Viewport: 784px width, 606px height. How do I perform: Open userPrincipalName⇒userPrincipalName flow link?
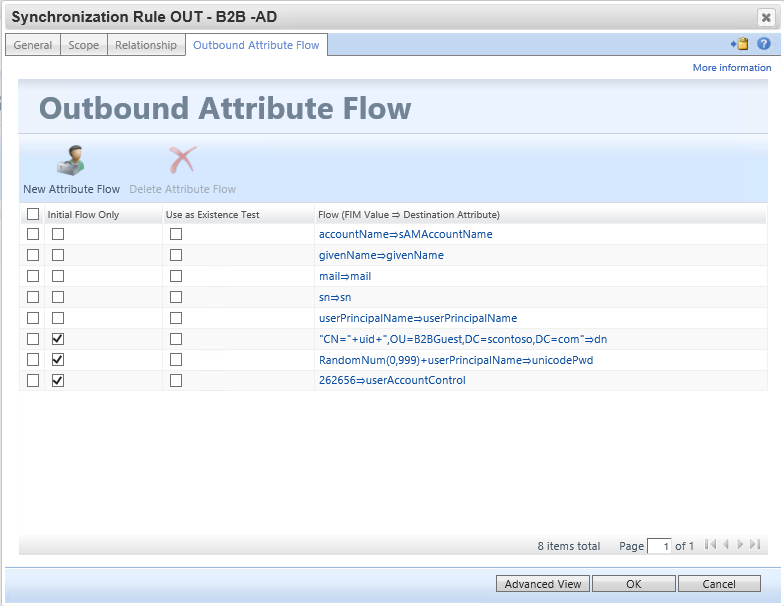[x=418, y=318]
